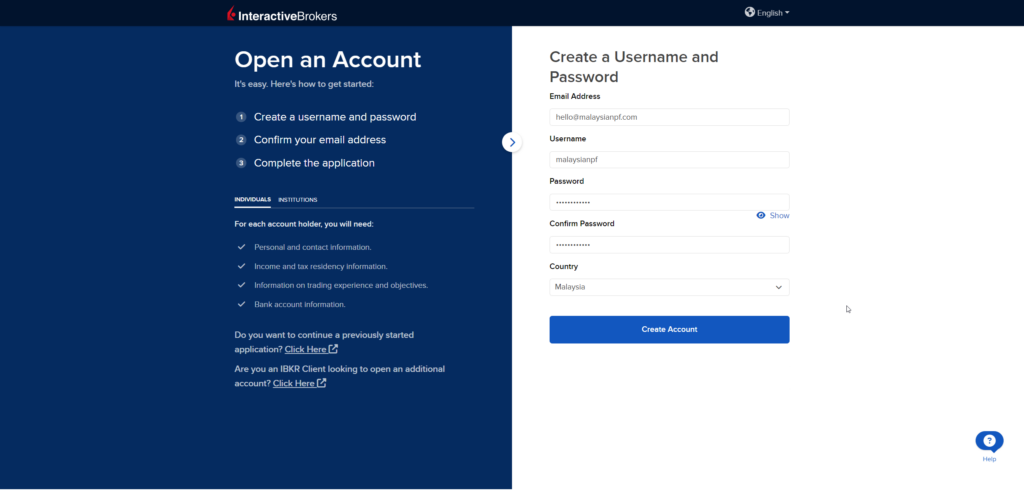Image resolution: width=1024 pixels, height=492 pixels.
Task: Click Income and tax residency information text
Action: pos(321,267)
